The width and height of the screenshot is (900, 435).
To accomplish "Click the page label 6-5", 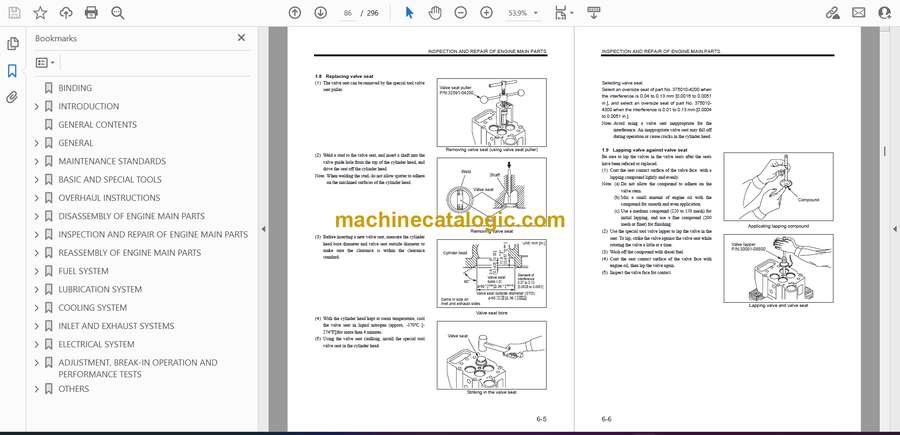I will click(x=541, y=419).
